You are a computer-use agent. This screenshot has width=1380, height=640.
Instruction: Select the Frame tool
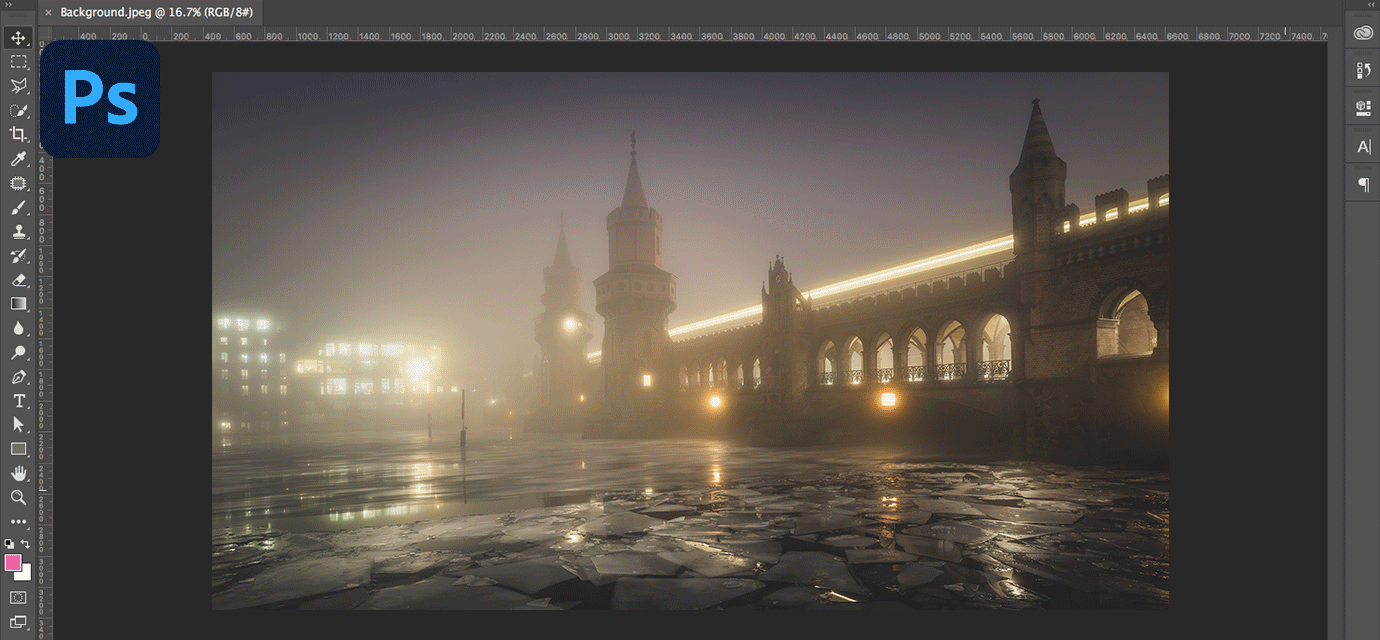18,183
